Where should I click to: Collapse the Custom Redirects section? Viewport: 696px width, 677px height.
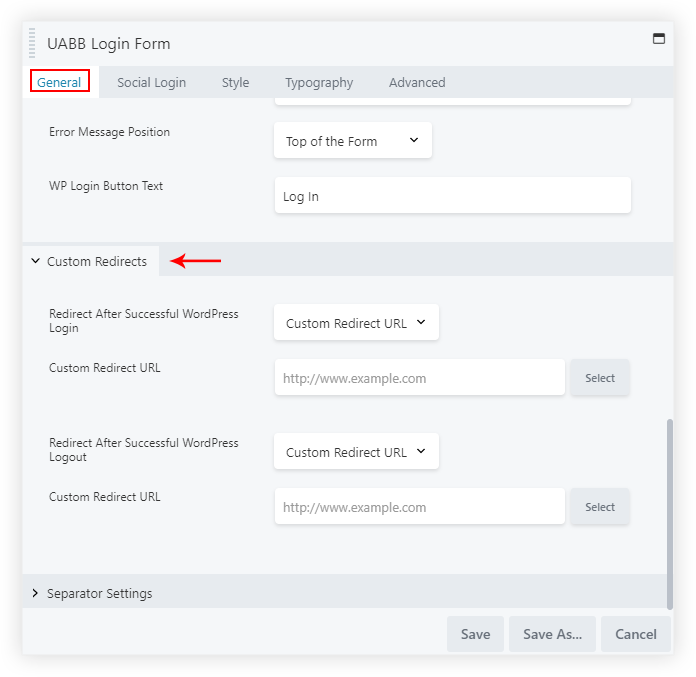coord(90,261)
